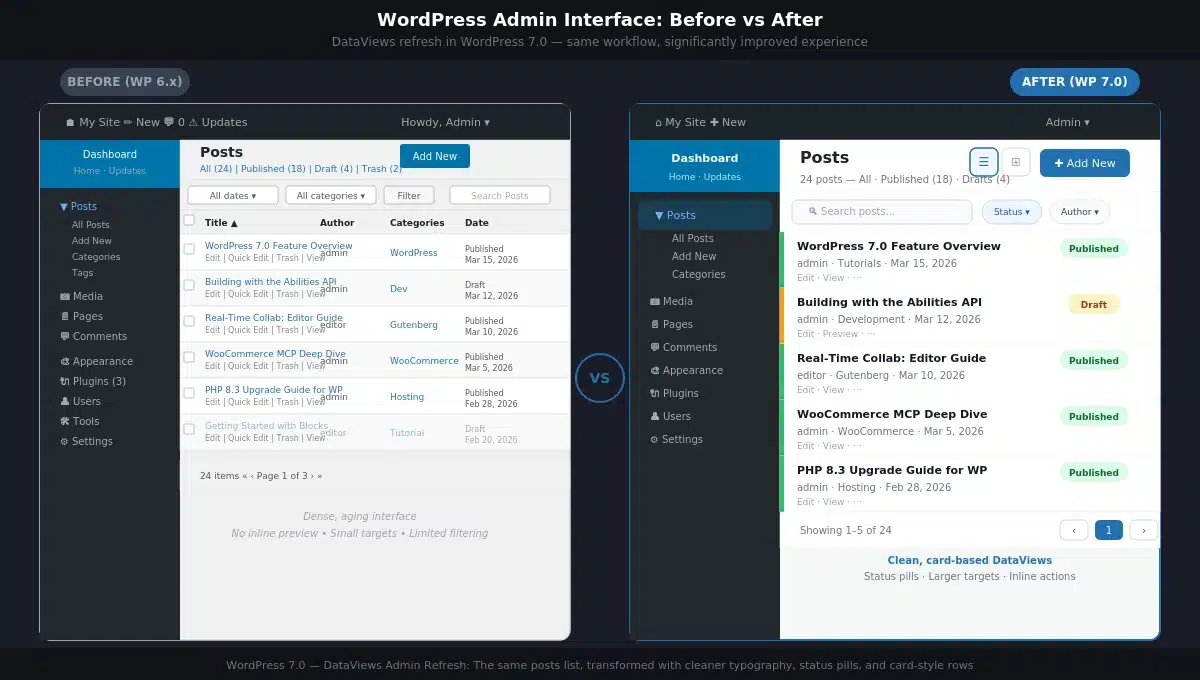Select the checkbox beside PHP 8.3 Upgrade Guide
This screenshot has height=680, width=1200.
pos(190,393)
